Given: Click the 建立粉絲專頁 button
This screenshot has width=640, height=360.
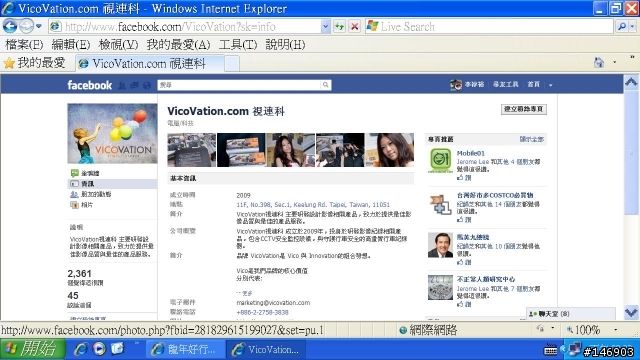Looking at the screenshot, I should [524, 109].
